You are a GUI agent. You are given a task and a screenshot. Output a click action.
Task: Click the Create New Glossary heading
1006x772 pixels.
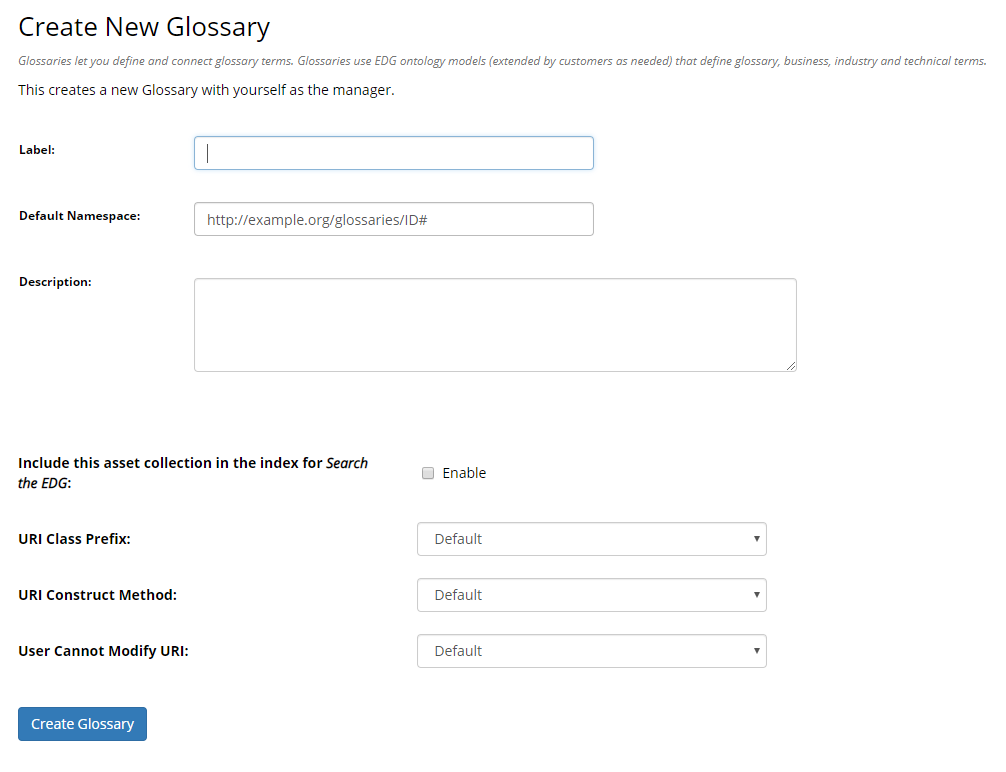coord(144,27)
